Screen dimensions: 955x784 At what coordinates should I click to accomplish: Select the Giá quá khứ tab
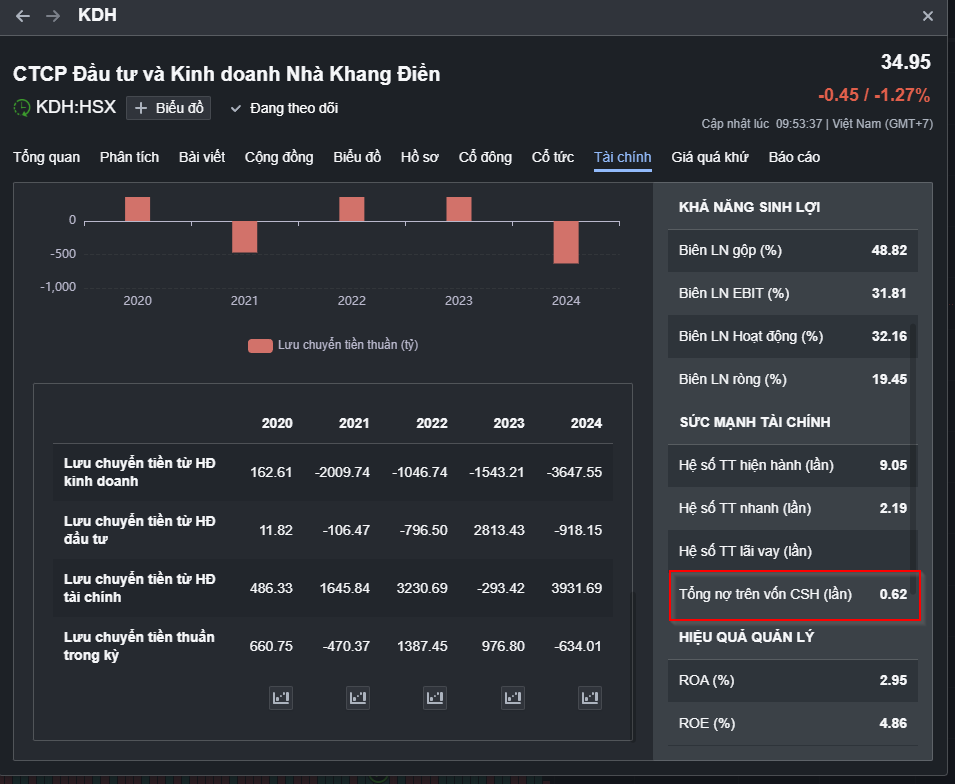pos(710,157)
